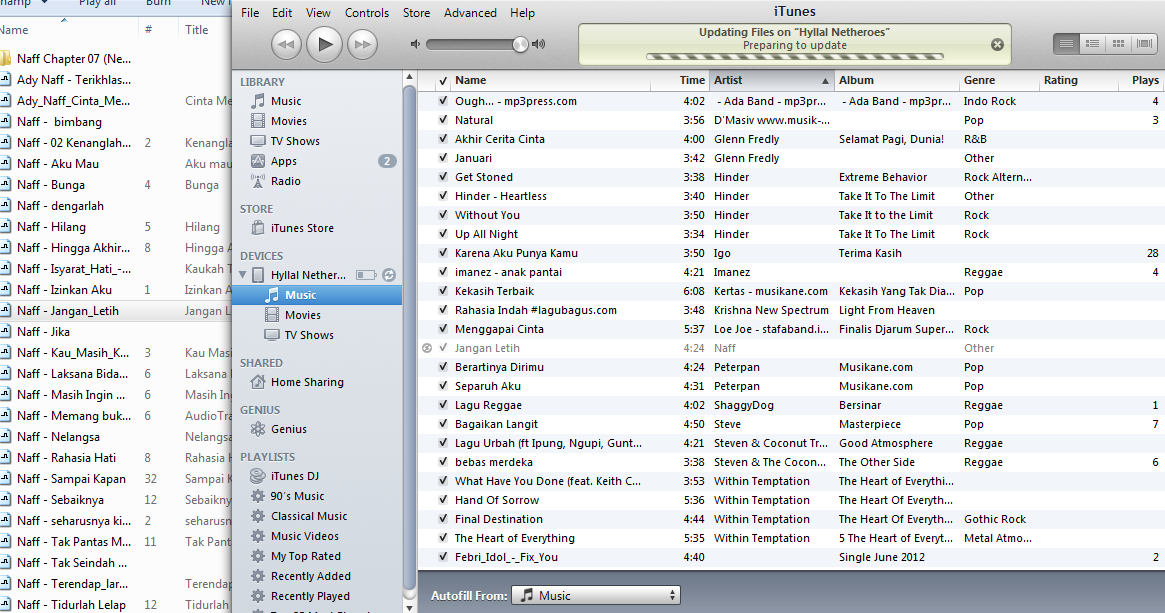1165x613 pixels.
Task: Open the Edit menu
Action: pos(282,13)
